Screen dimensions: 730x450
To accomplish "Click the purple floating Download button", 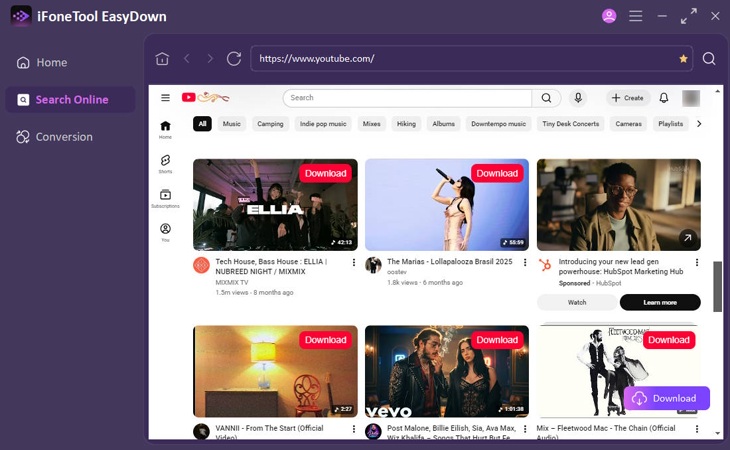I will 666,398.
